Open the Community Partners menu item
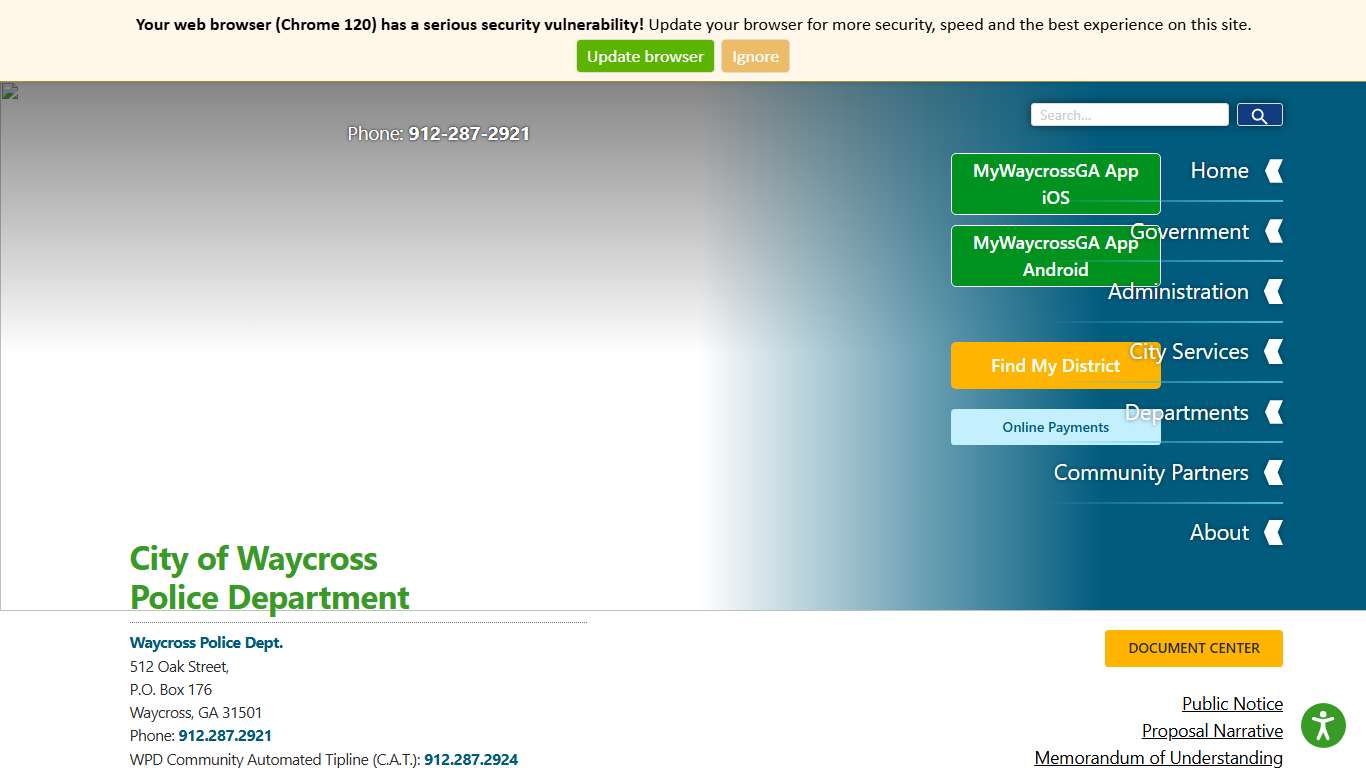 click(x=1150, y=473)
